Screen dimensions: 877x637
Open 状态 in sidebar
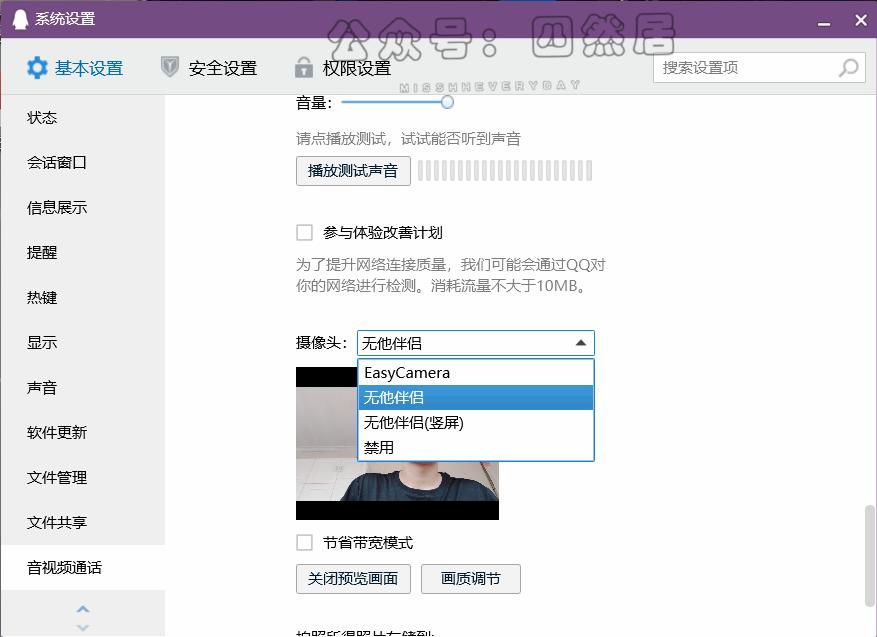(x=83, y=117)
